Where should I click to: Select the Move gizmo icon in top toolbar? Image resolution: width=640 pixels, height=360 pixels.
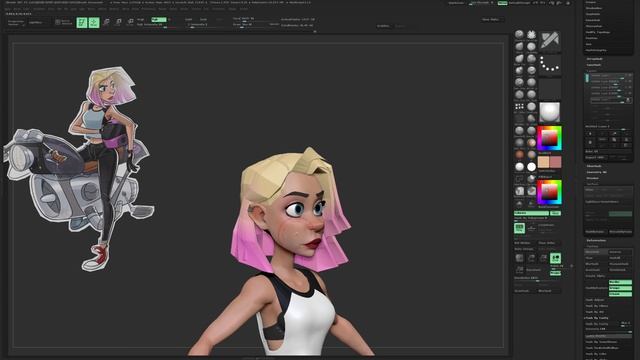click(106, 22)
